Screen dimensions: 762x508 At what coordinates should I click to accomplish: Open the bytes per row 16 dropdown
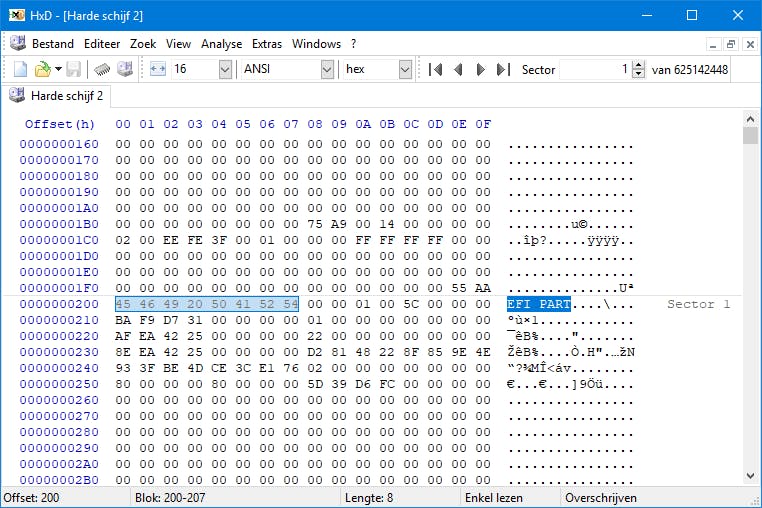pyautogui.click(x=225, y=70)
